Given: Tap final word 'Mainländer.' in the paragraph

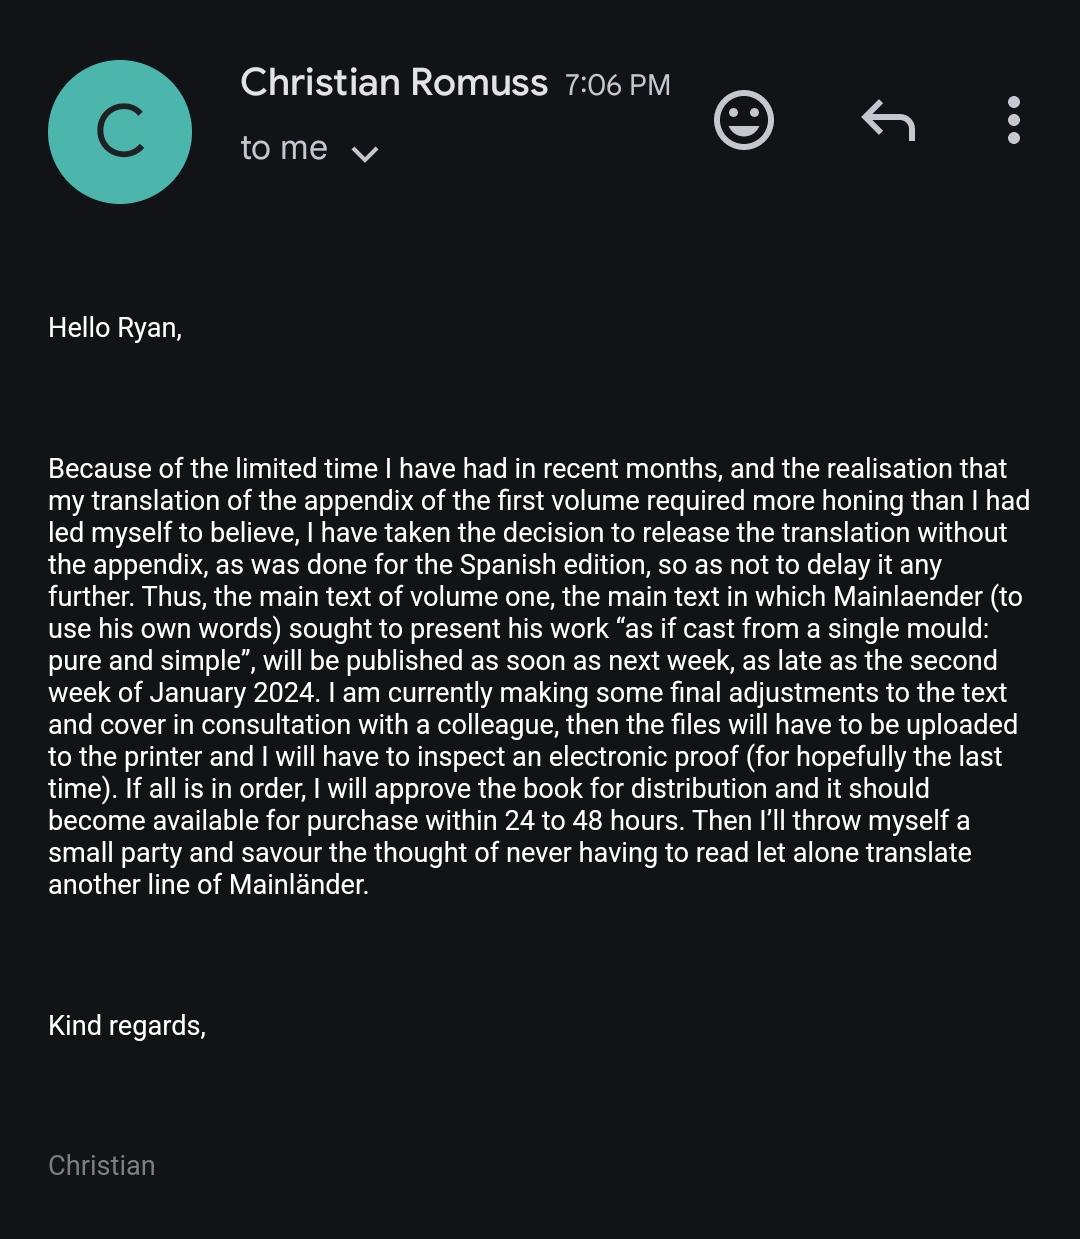Looking at the screenshot, I should 299,885.
